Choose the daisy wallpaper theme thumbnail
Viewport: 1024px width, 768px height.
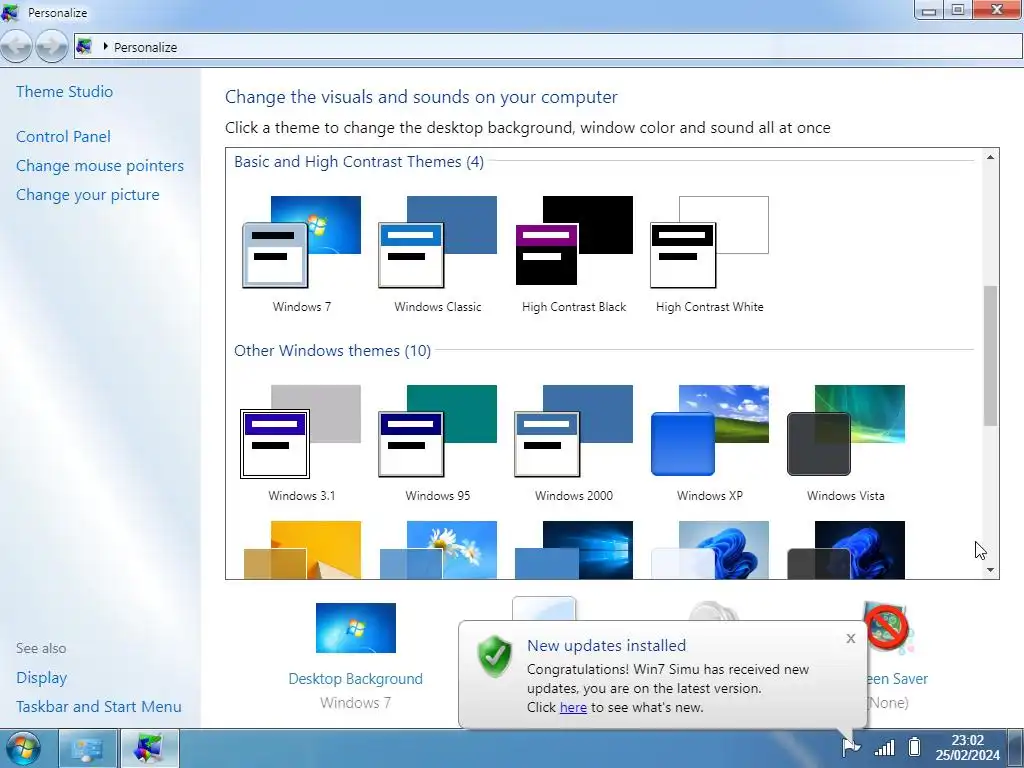(x=438, y=550)
